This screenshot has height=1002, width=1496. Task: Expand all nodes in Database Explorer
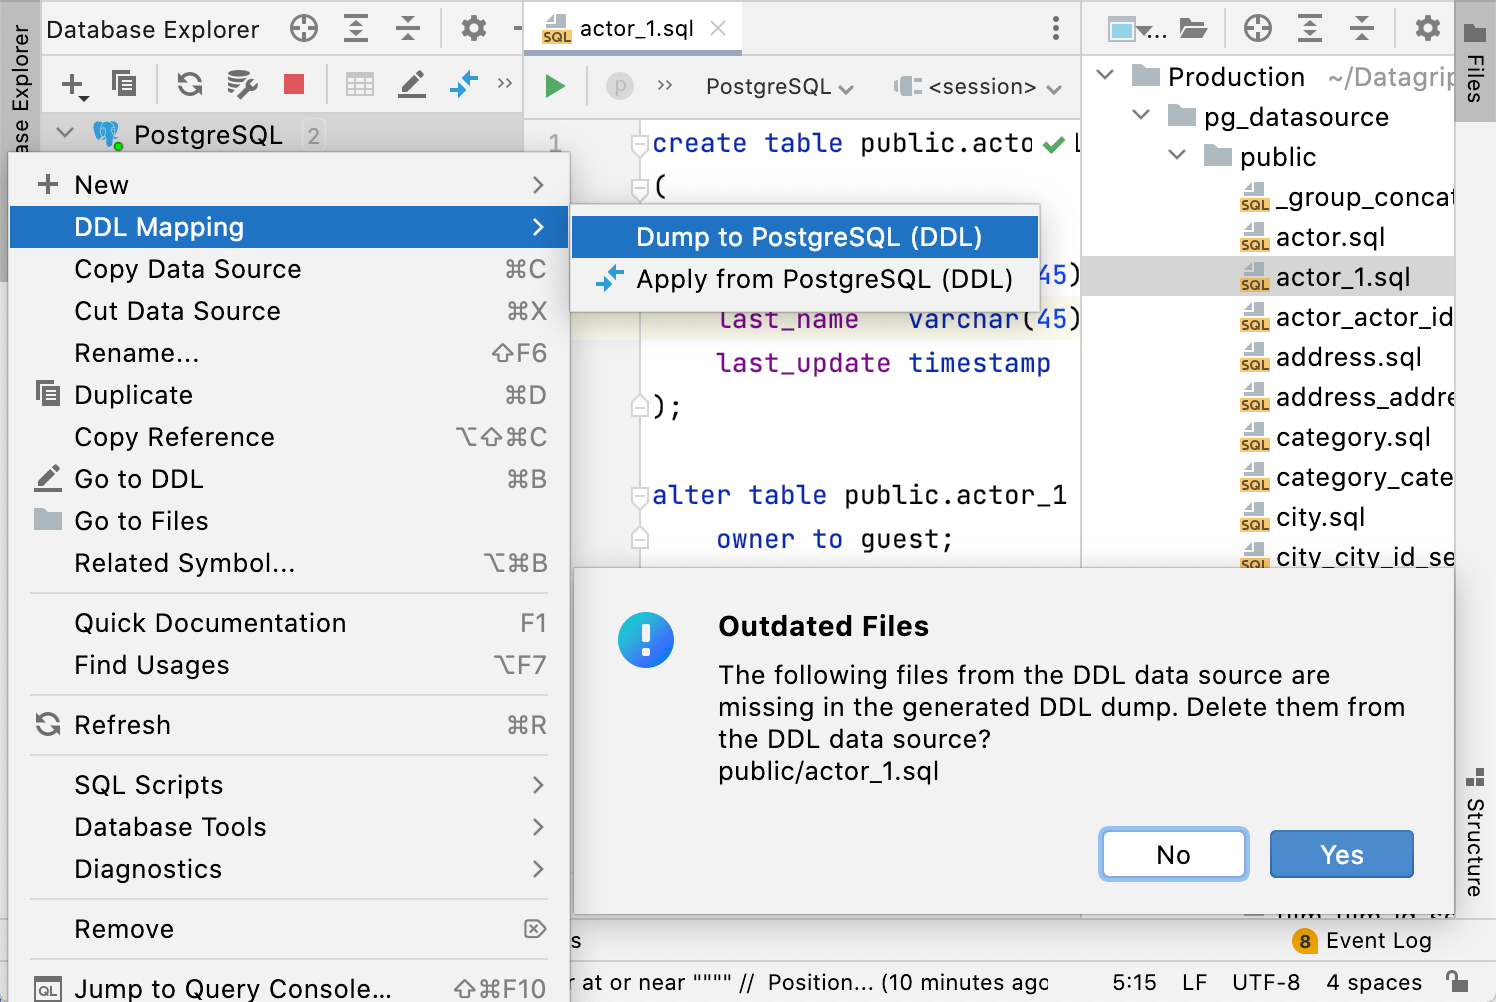tap(355, 28)
